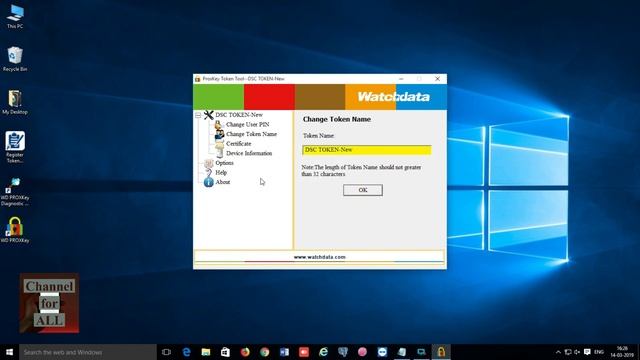Click the Device Information token icon

[220, 153]
